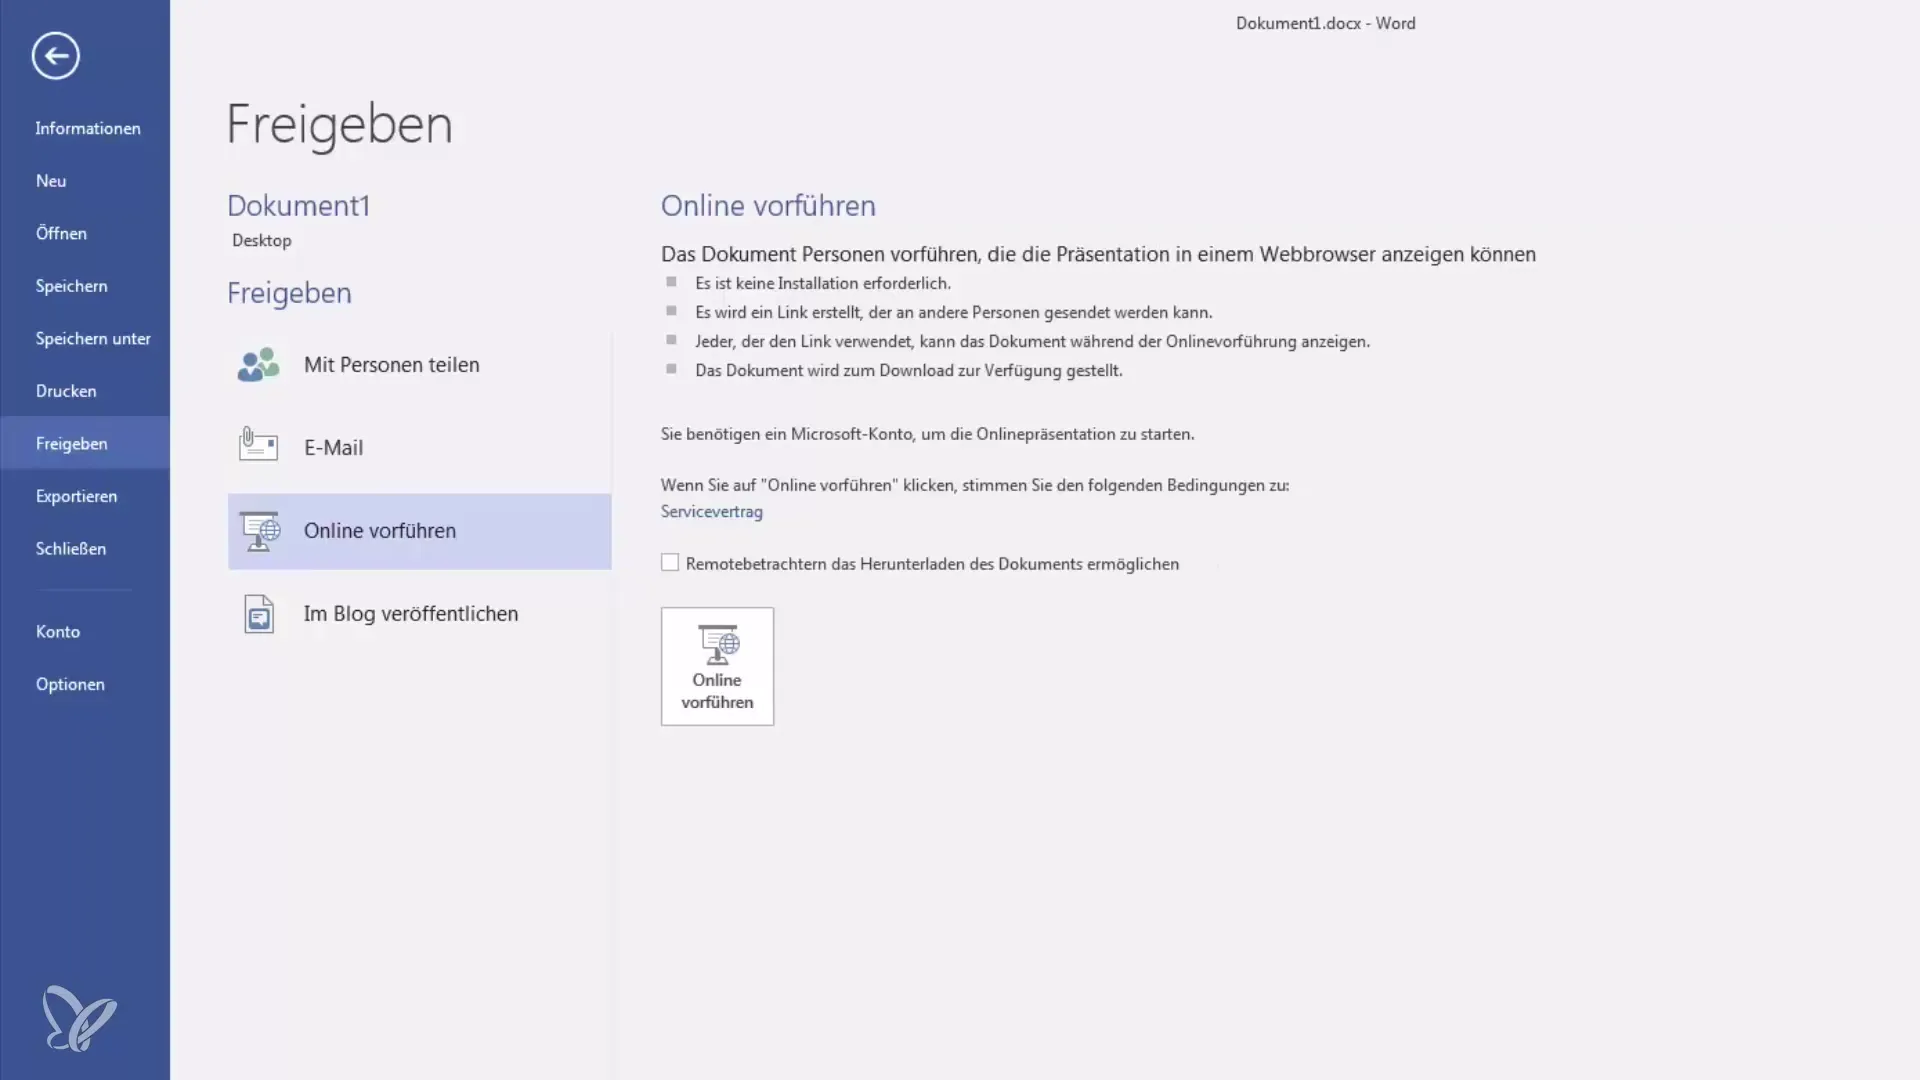Viewport: 1920px width, 1080px height.
Task: Click the E-Mail envelope icon
Action: click(x=258, y=444)
